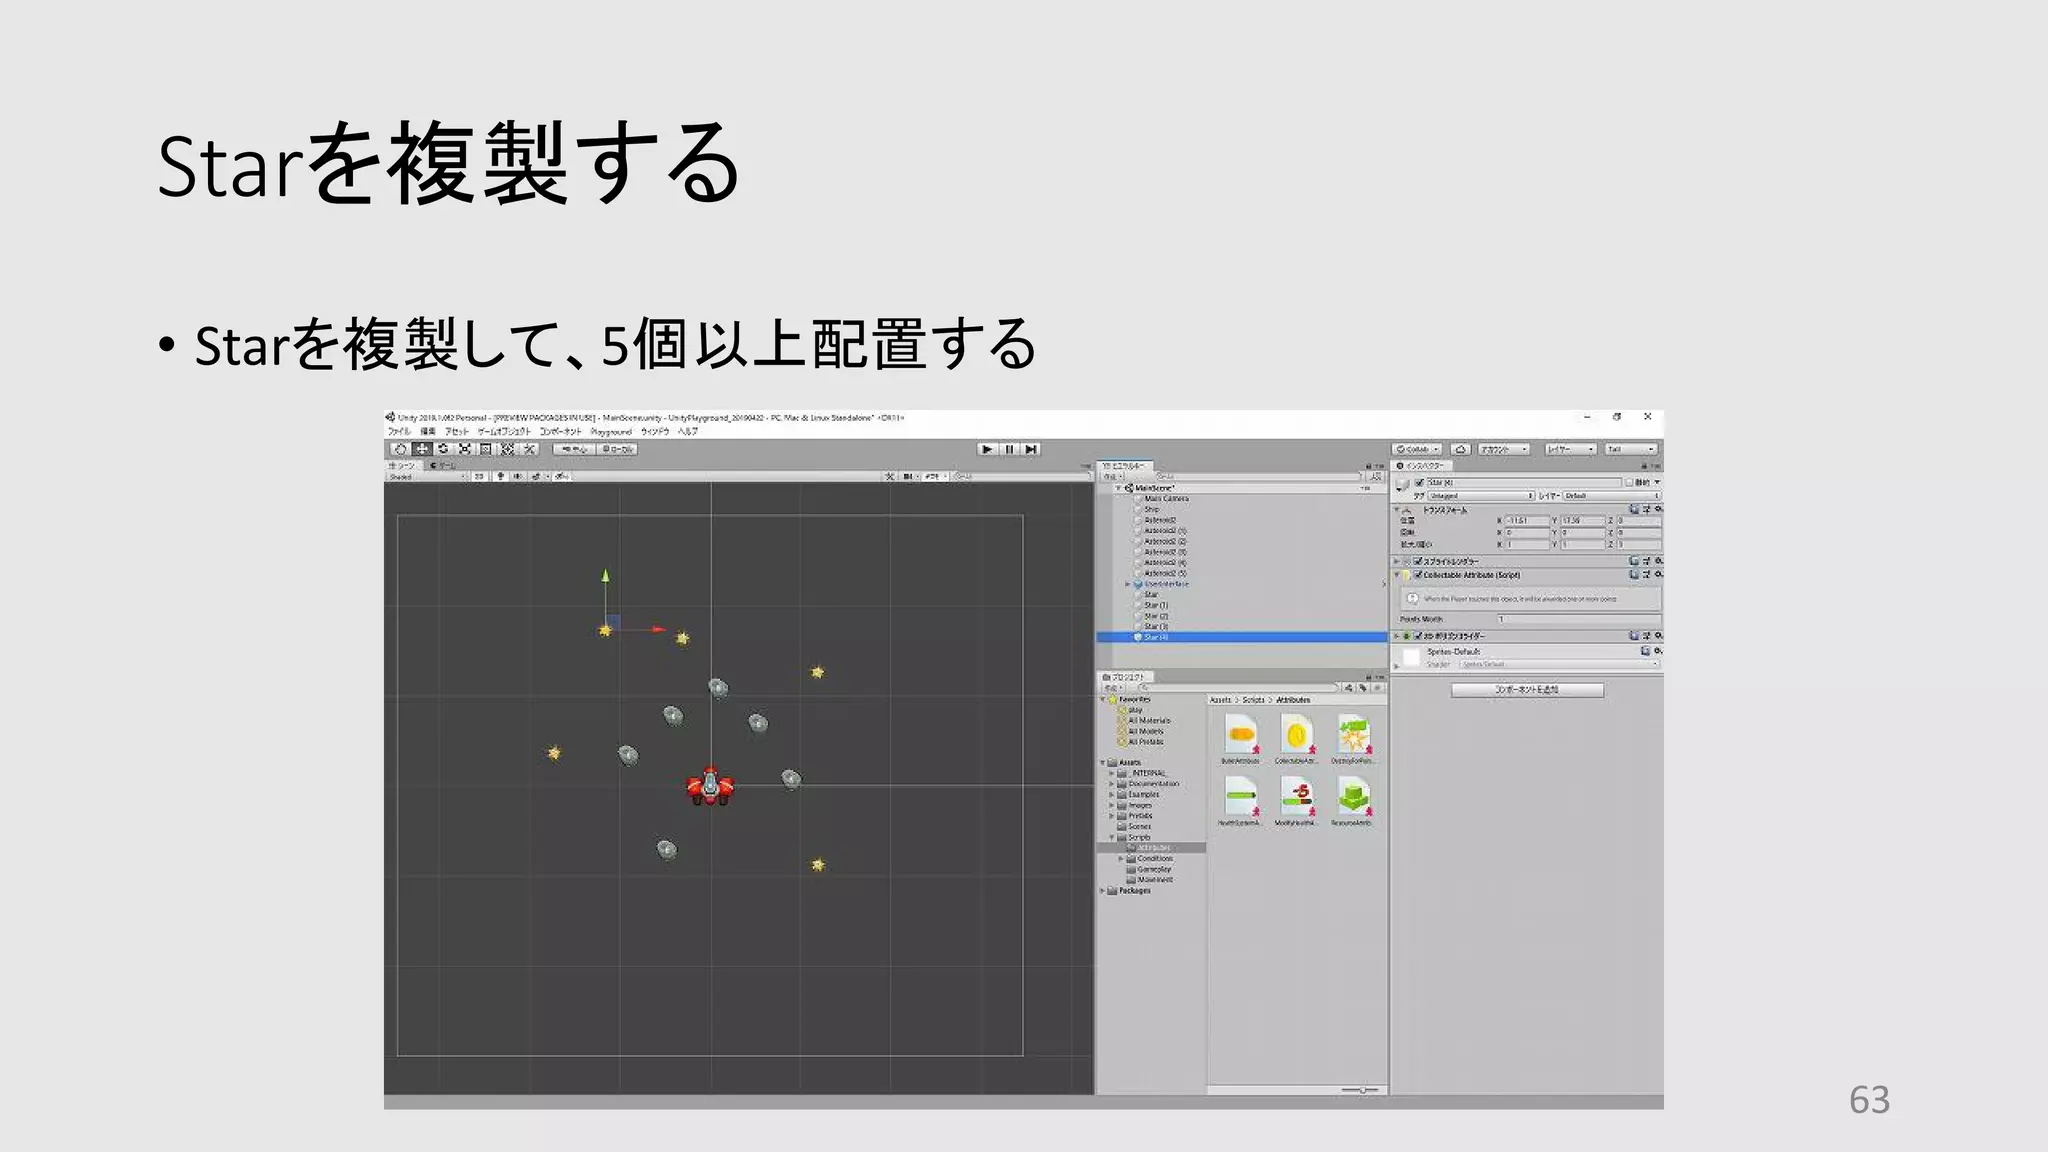
Task: Select the custom editor tools icon
Action: tap(530, 449)
